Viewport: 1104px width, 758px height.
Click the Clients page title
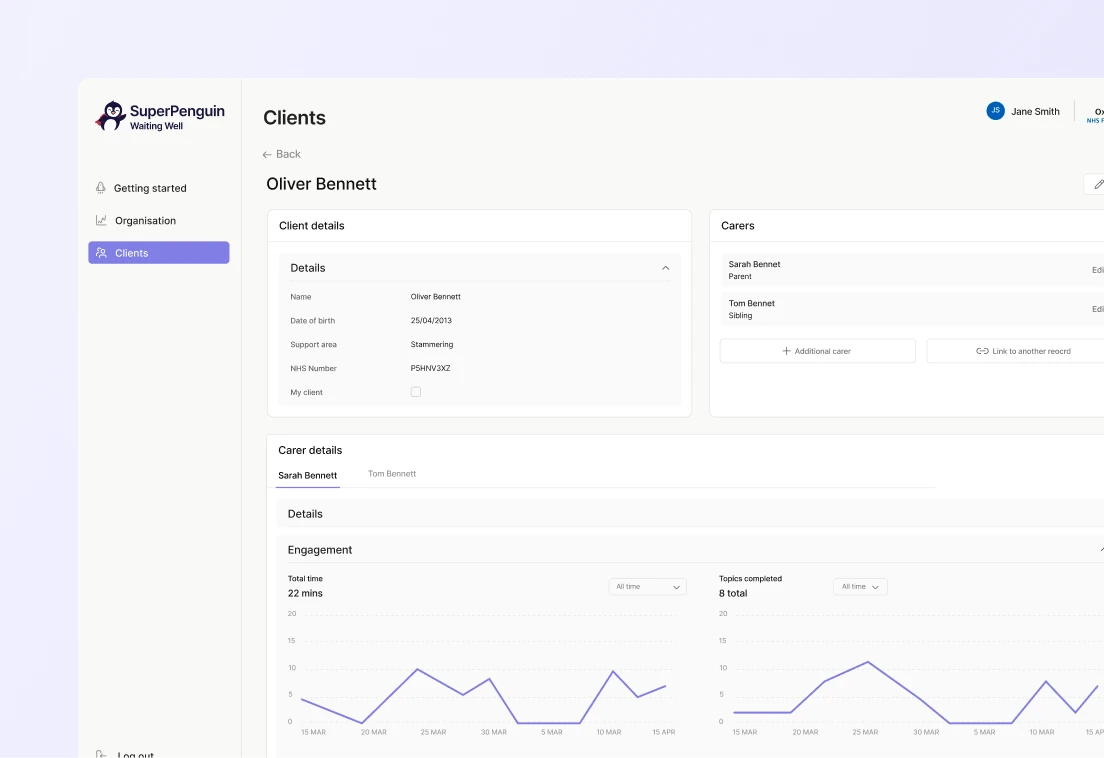[294, 118]
